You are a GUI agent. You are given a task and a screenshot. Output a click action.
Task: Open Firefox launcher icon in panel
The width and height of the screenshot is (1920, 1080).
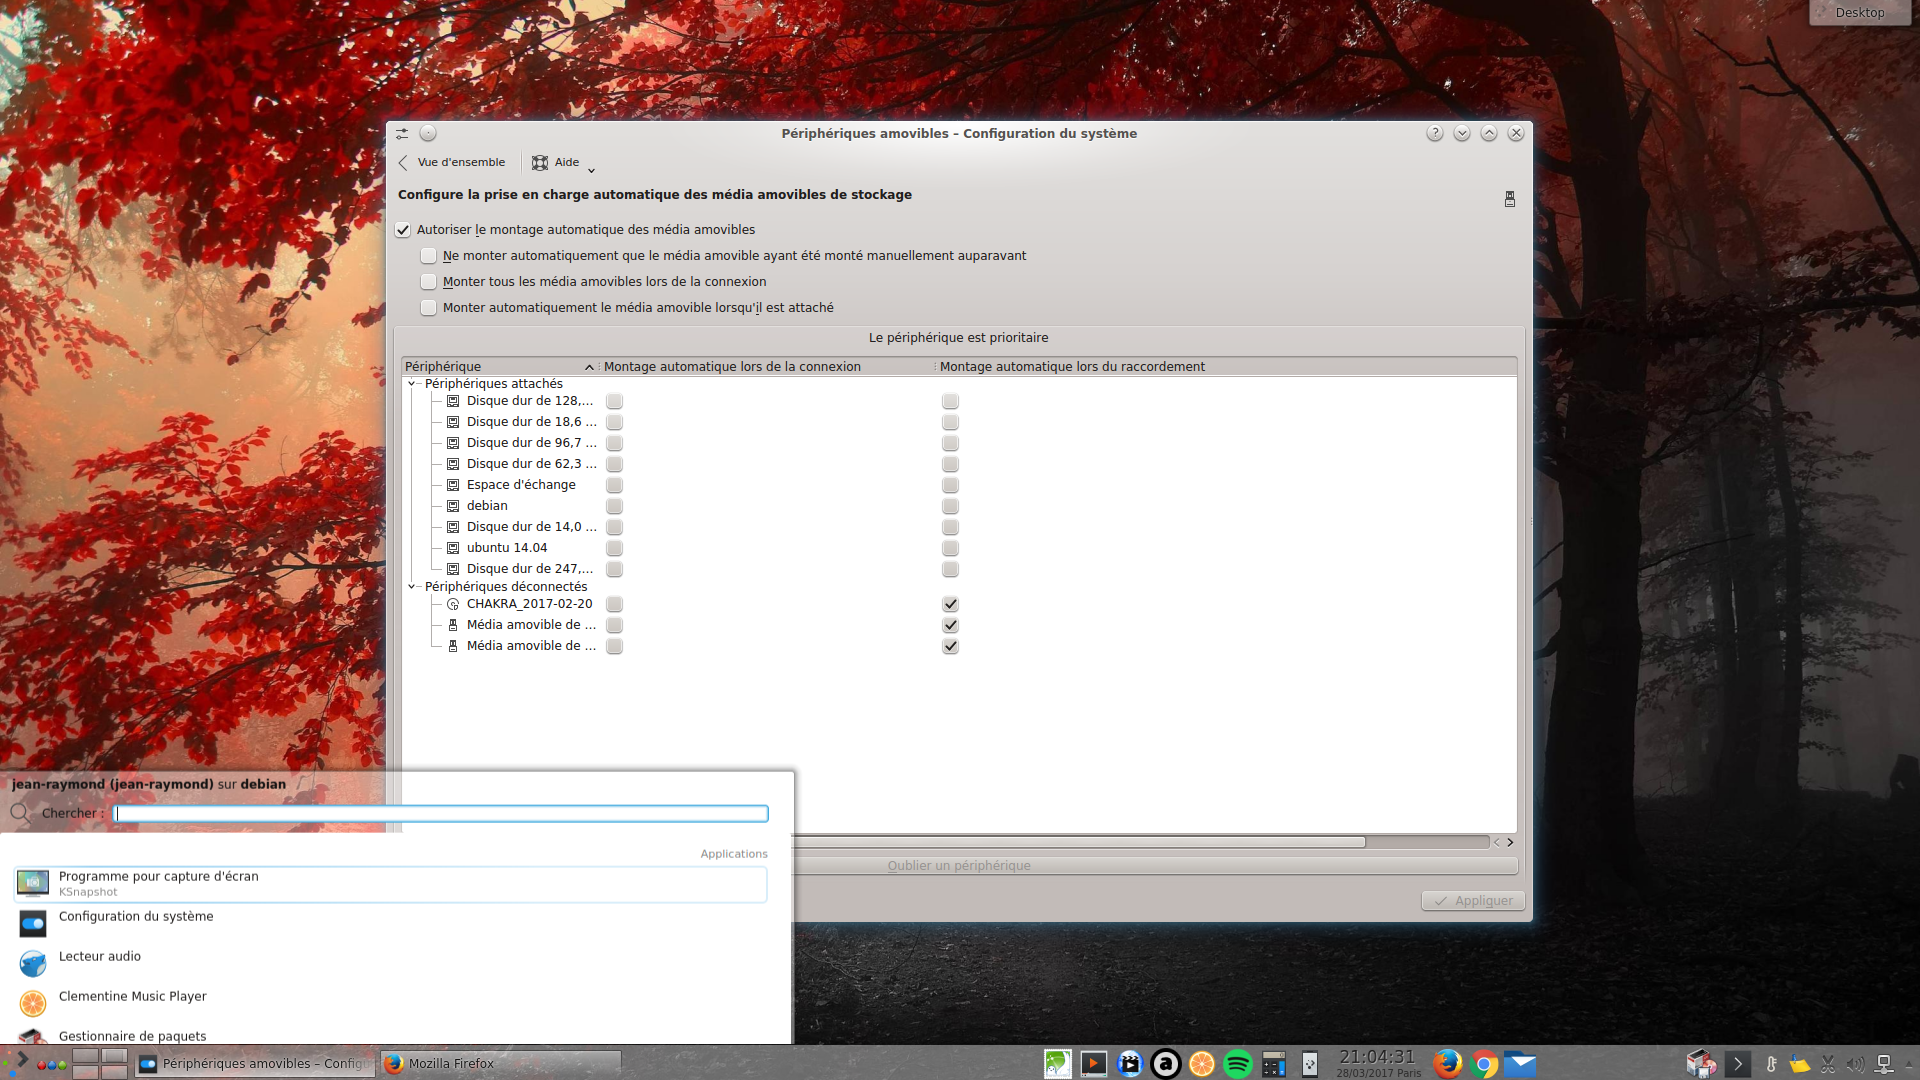1447,1064
